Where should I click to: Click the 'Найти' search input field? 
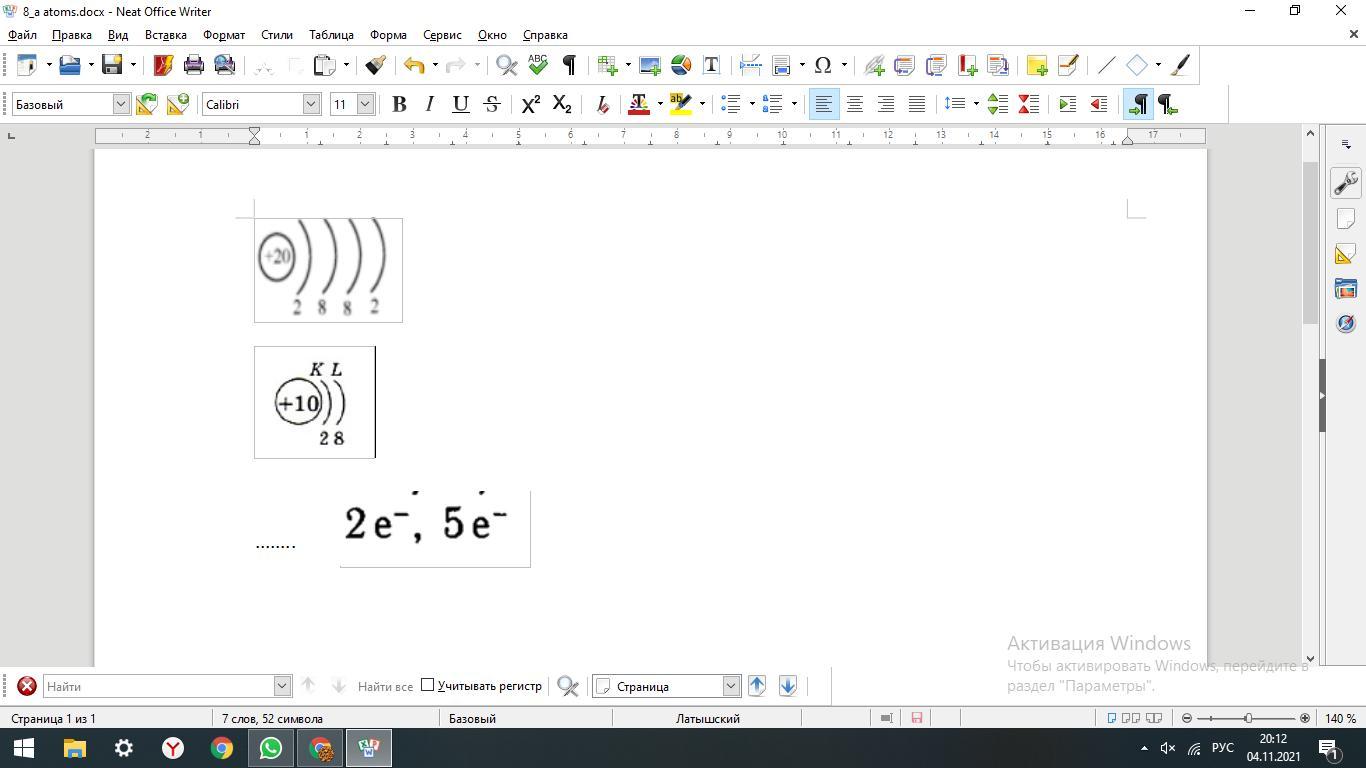point(158,686)
